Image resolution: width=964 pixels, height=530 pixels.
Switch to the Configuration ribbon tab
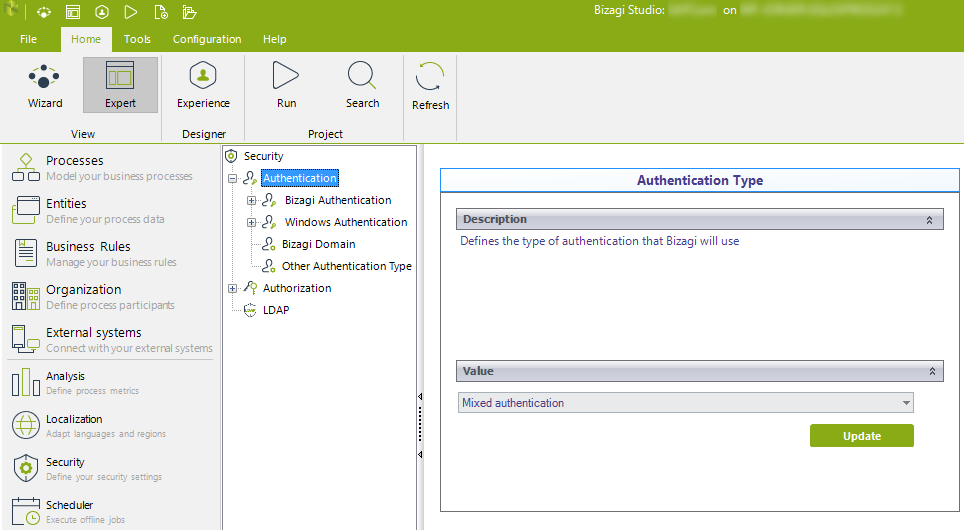click(x=207, y=39)
